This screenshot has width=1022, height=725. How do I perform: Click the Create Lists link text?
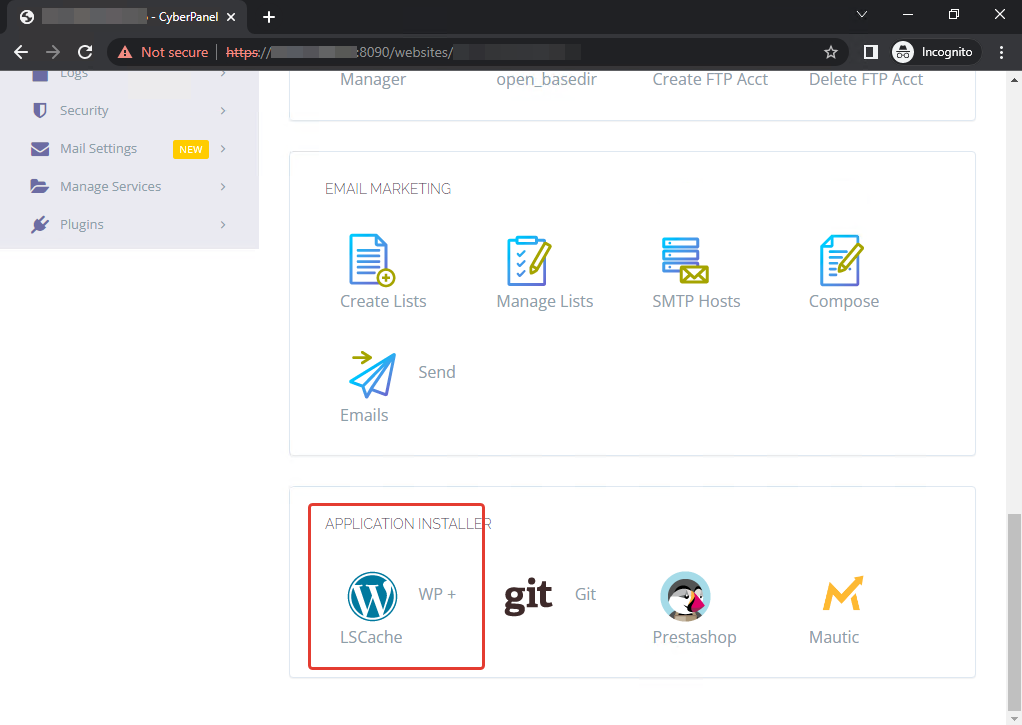tap(383, 301)
